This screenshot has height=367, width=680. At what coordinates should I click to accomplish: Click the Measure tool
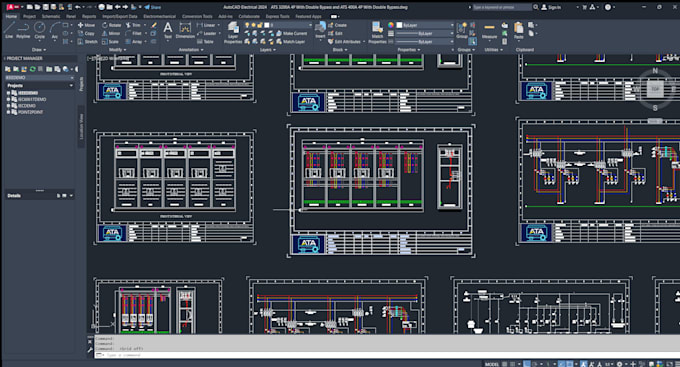(x=489, y=31)
